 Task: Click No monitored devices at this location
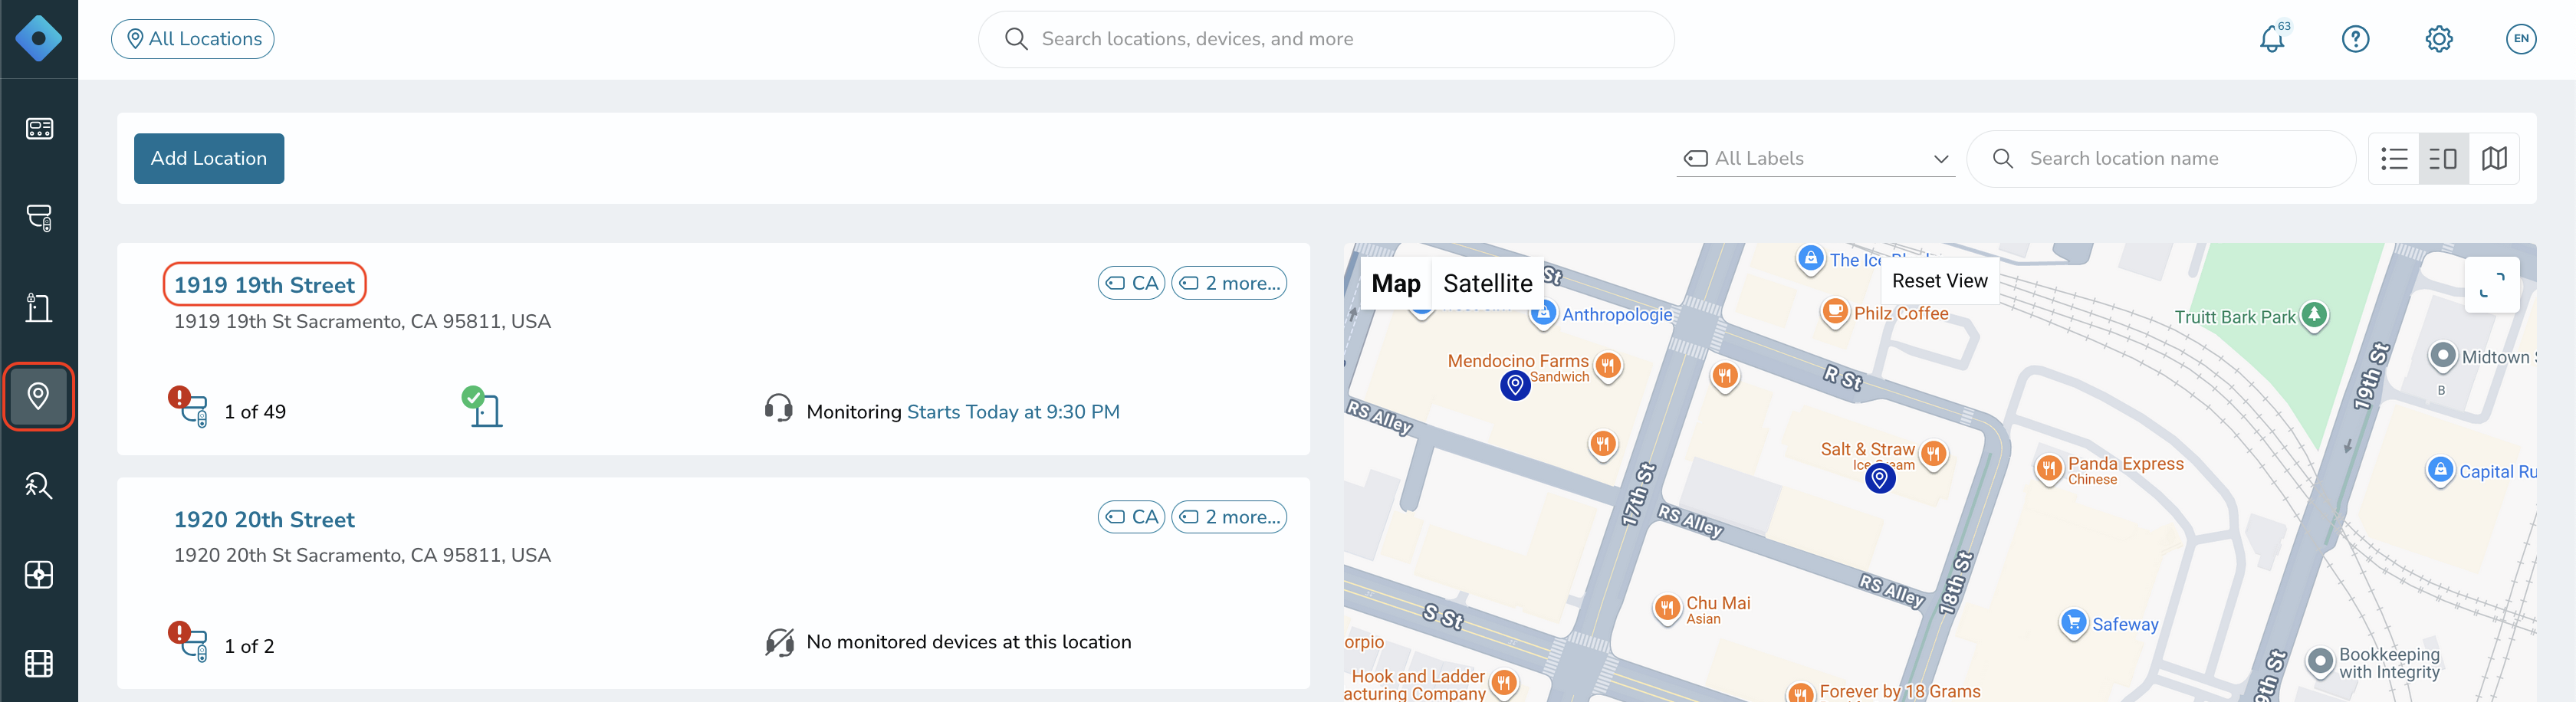(969, 642)
